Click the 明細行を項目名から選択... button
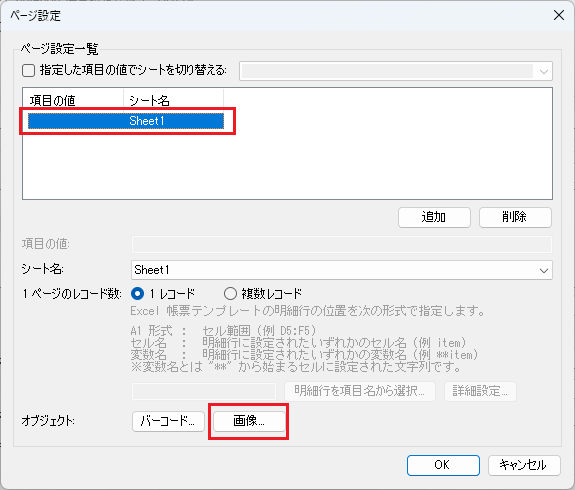 [x=360, y=391]
